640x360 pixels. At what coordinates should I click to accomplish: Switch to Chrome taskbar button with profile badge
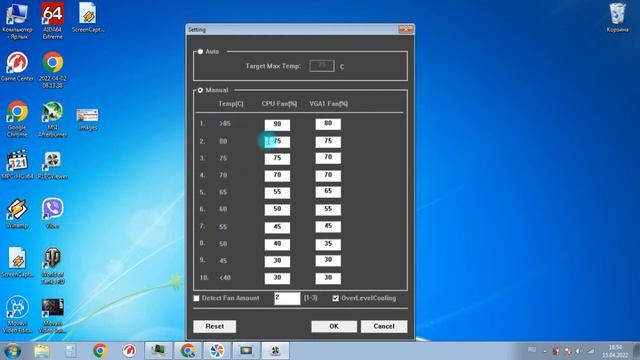188,351
